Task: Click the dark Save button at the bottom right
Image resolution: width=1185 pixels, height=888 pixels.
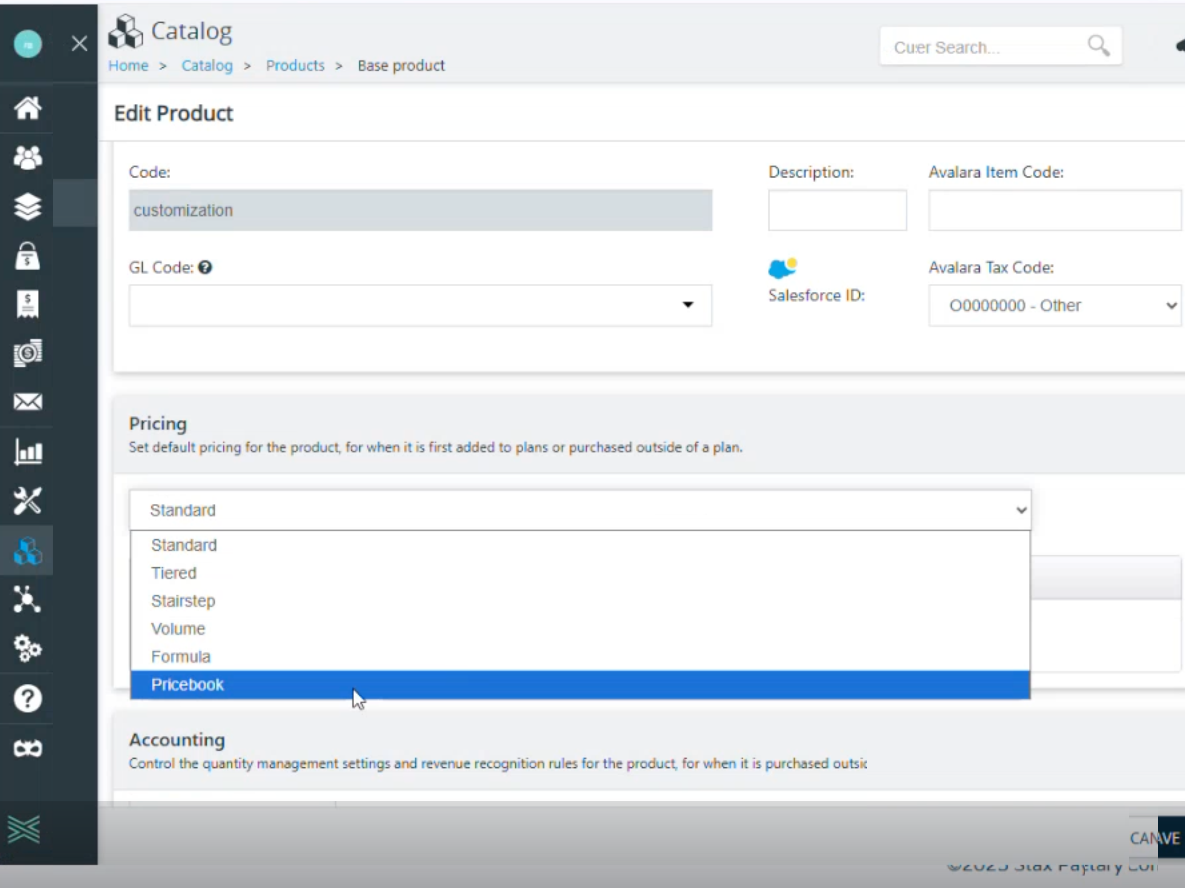Action: coord(1171,837)
